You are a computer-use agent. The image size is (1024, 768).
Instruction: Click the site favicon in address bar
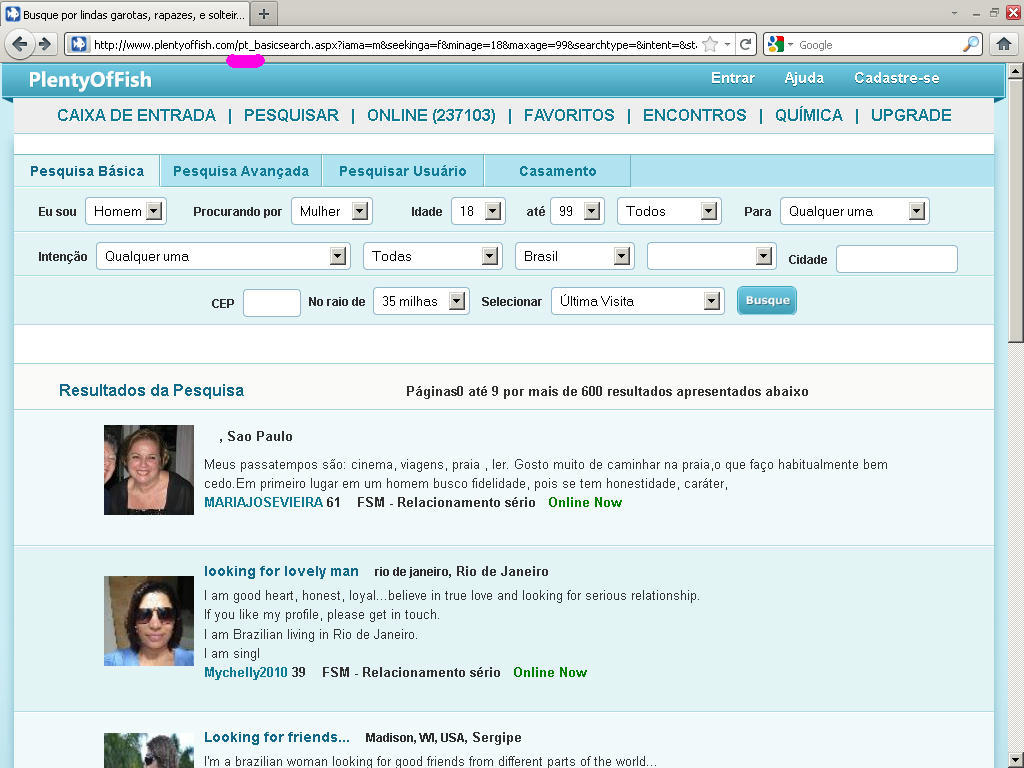coord(79,44)
